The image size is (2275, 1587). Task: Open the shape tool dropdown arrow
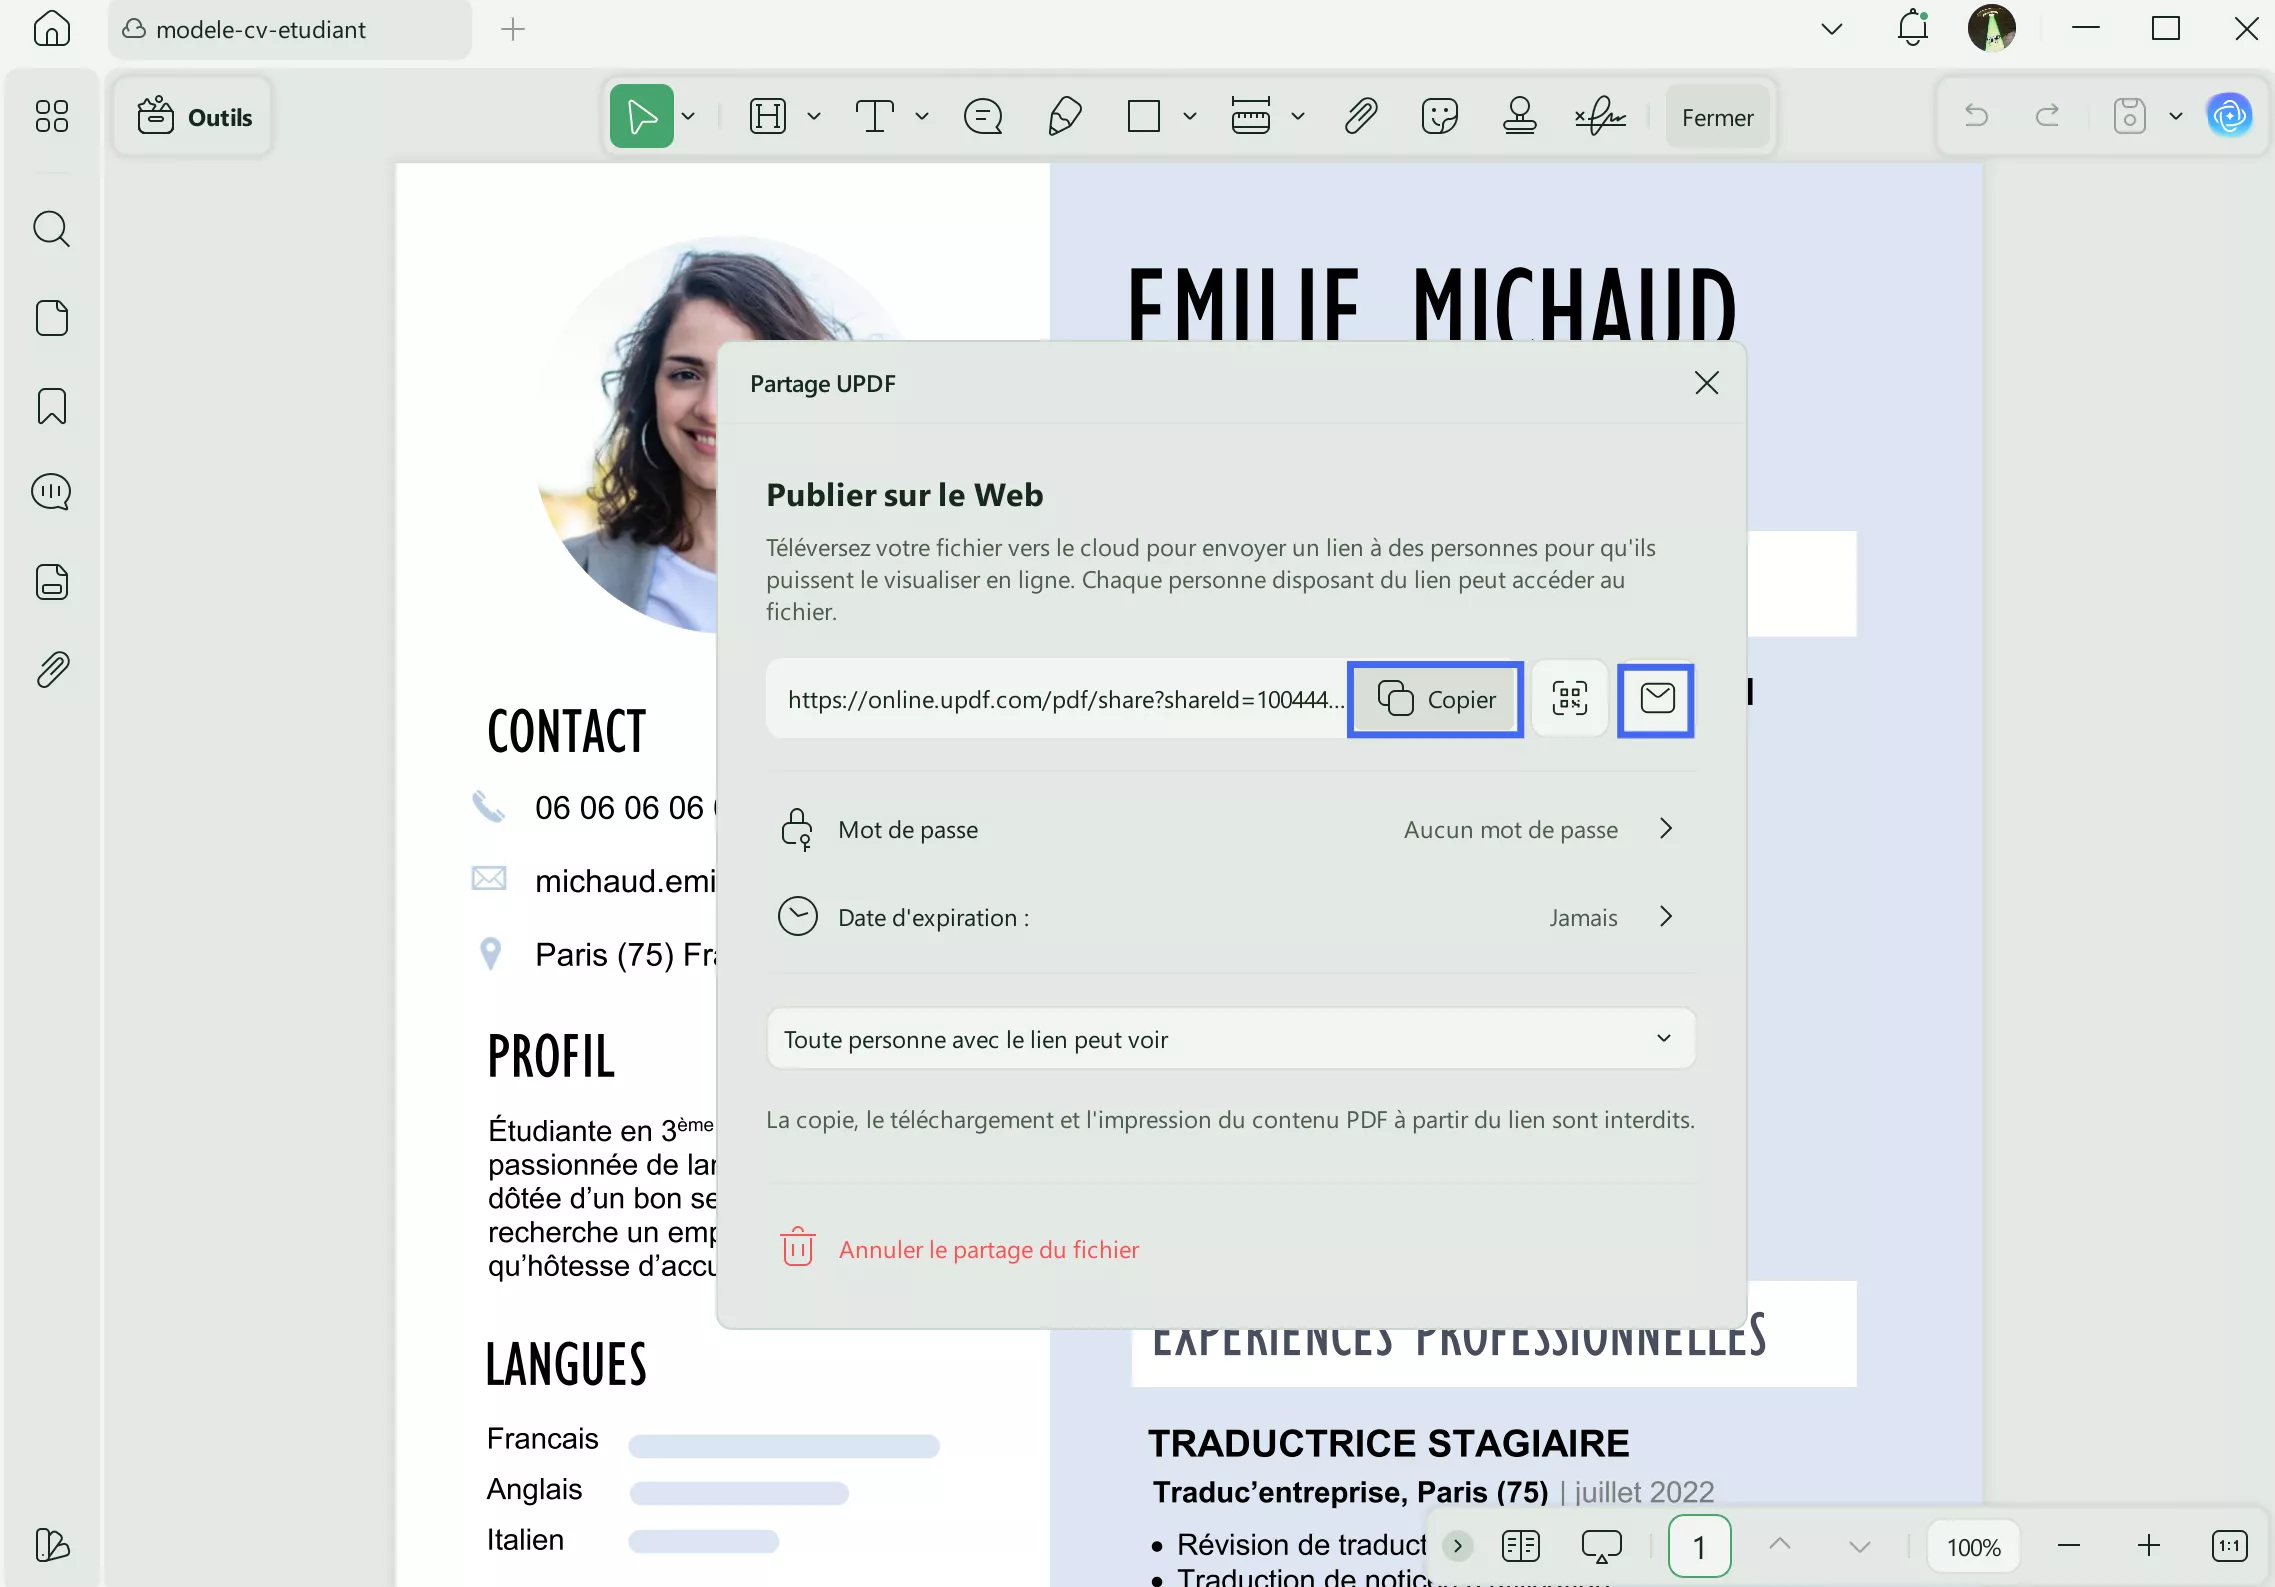(1190, 116)
